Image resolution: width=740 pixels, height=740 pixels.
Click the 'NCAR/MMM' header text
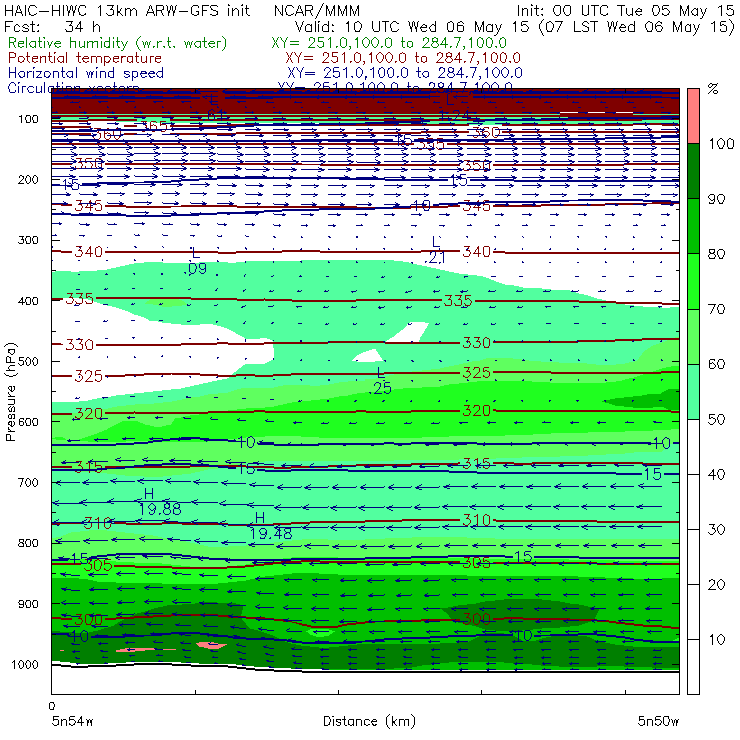tap(317, 11)
